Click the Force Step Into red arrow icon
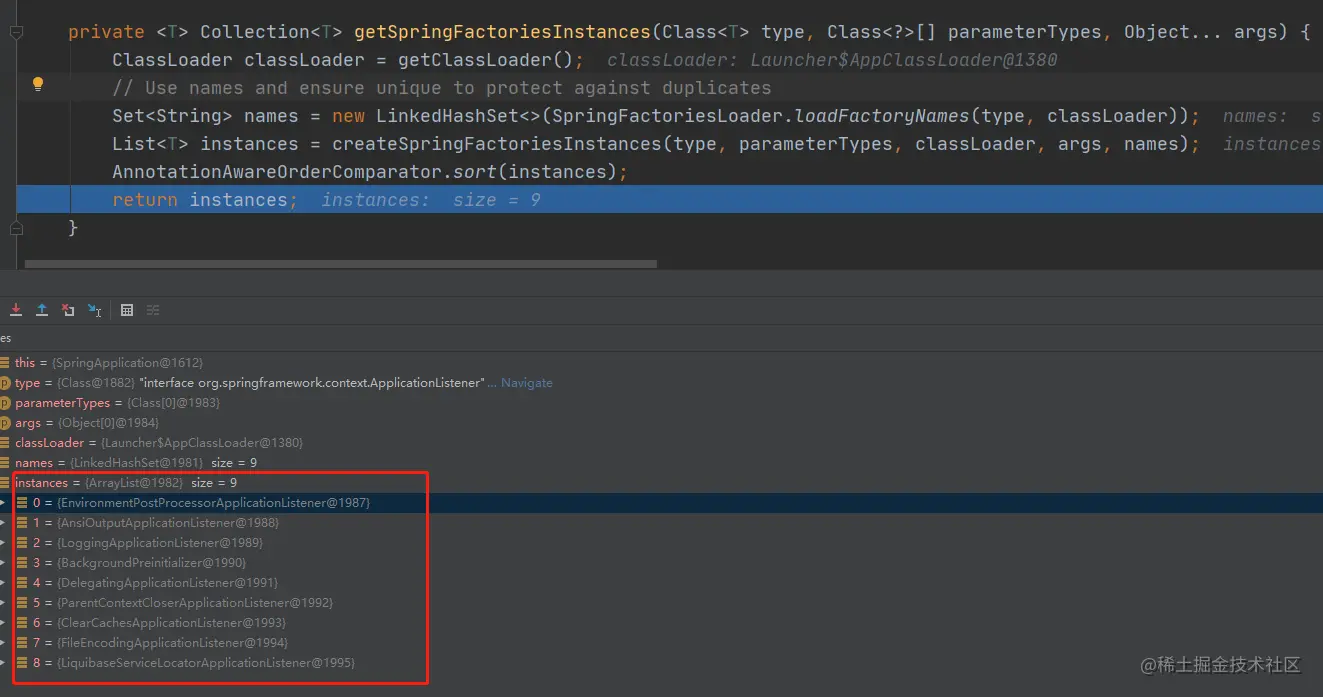The width and height of the screenshot is (1323, 697). coord(16,310)
